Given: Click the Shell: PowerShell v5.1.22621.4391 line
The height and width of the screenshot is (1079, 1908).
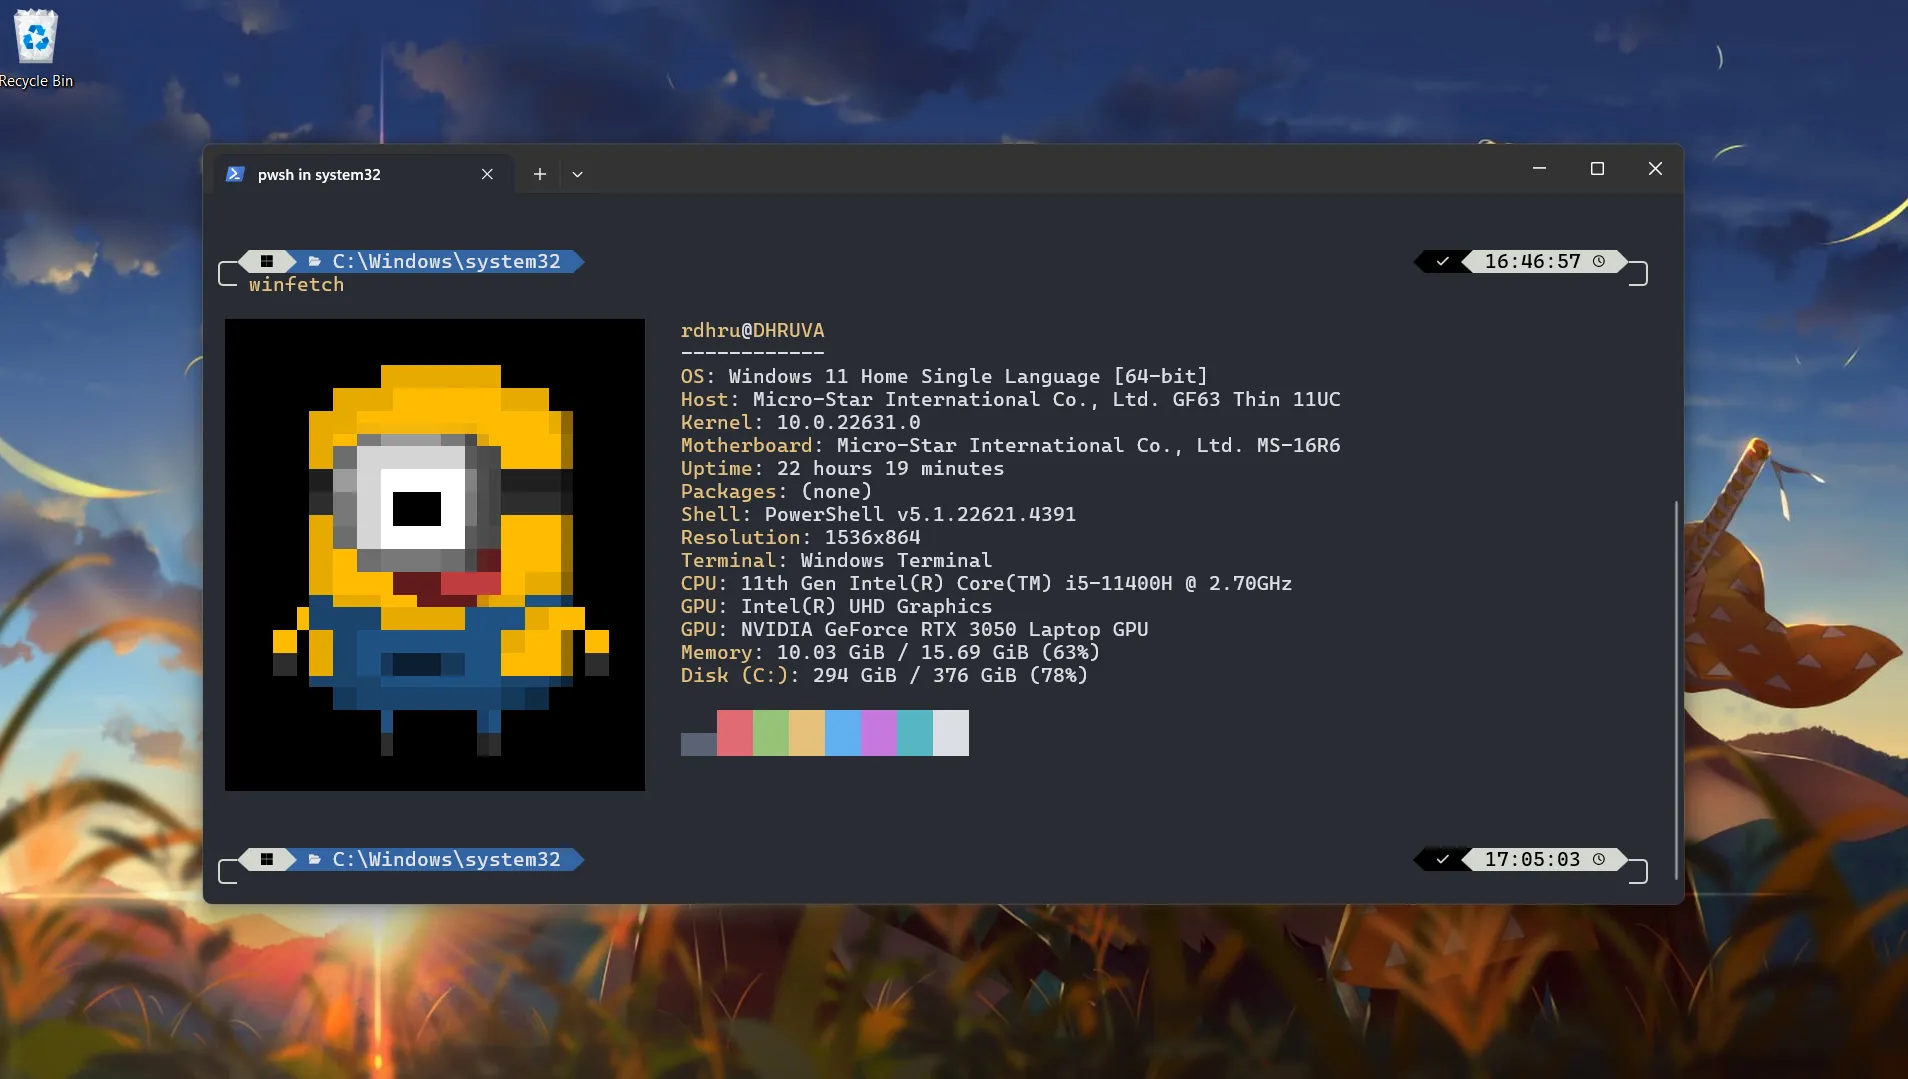Looking at the screenshot, I should [878, 514].
